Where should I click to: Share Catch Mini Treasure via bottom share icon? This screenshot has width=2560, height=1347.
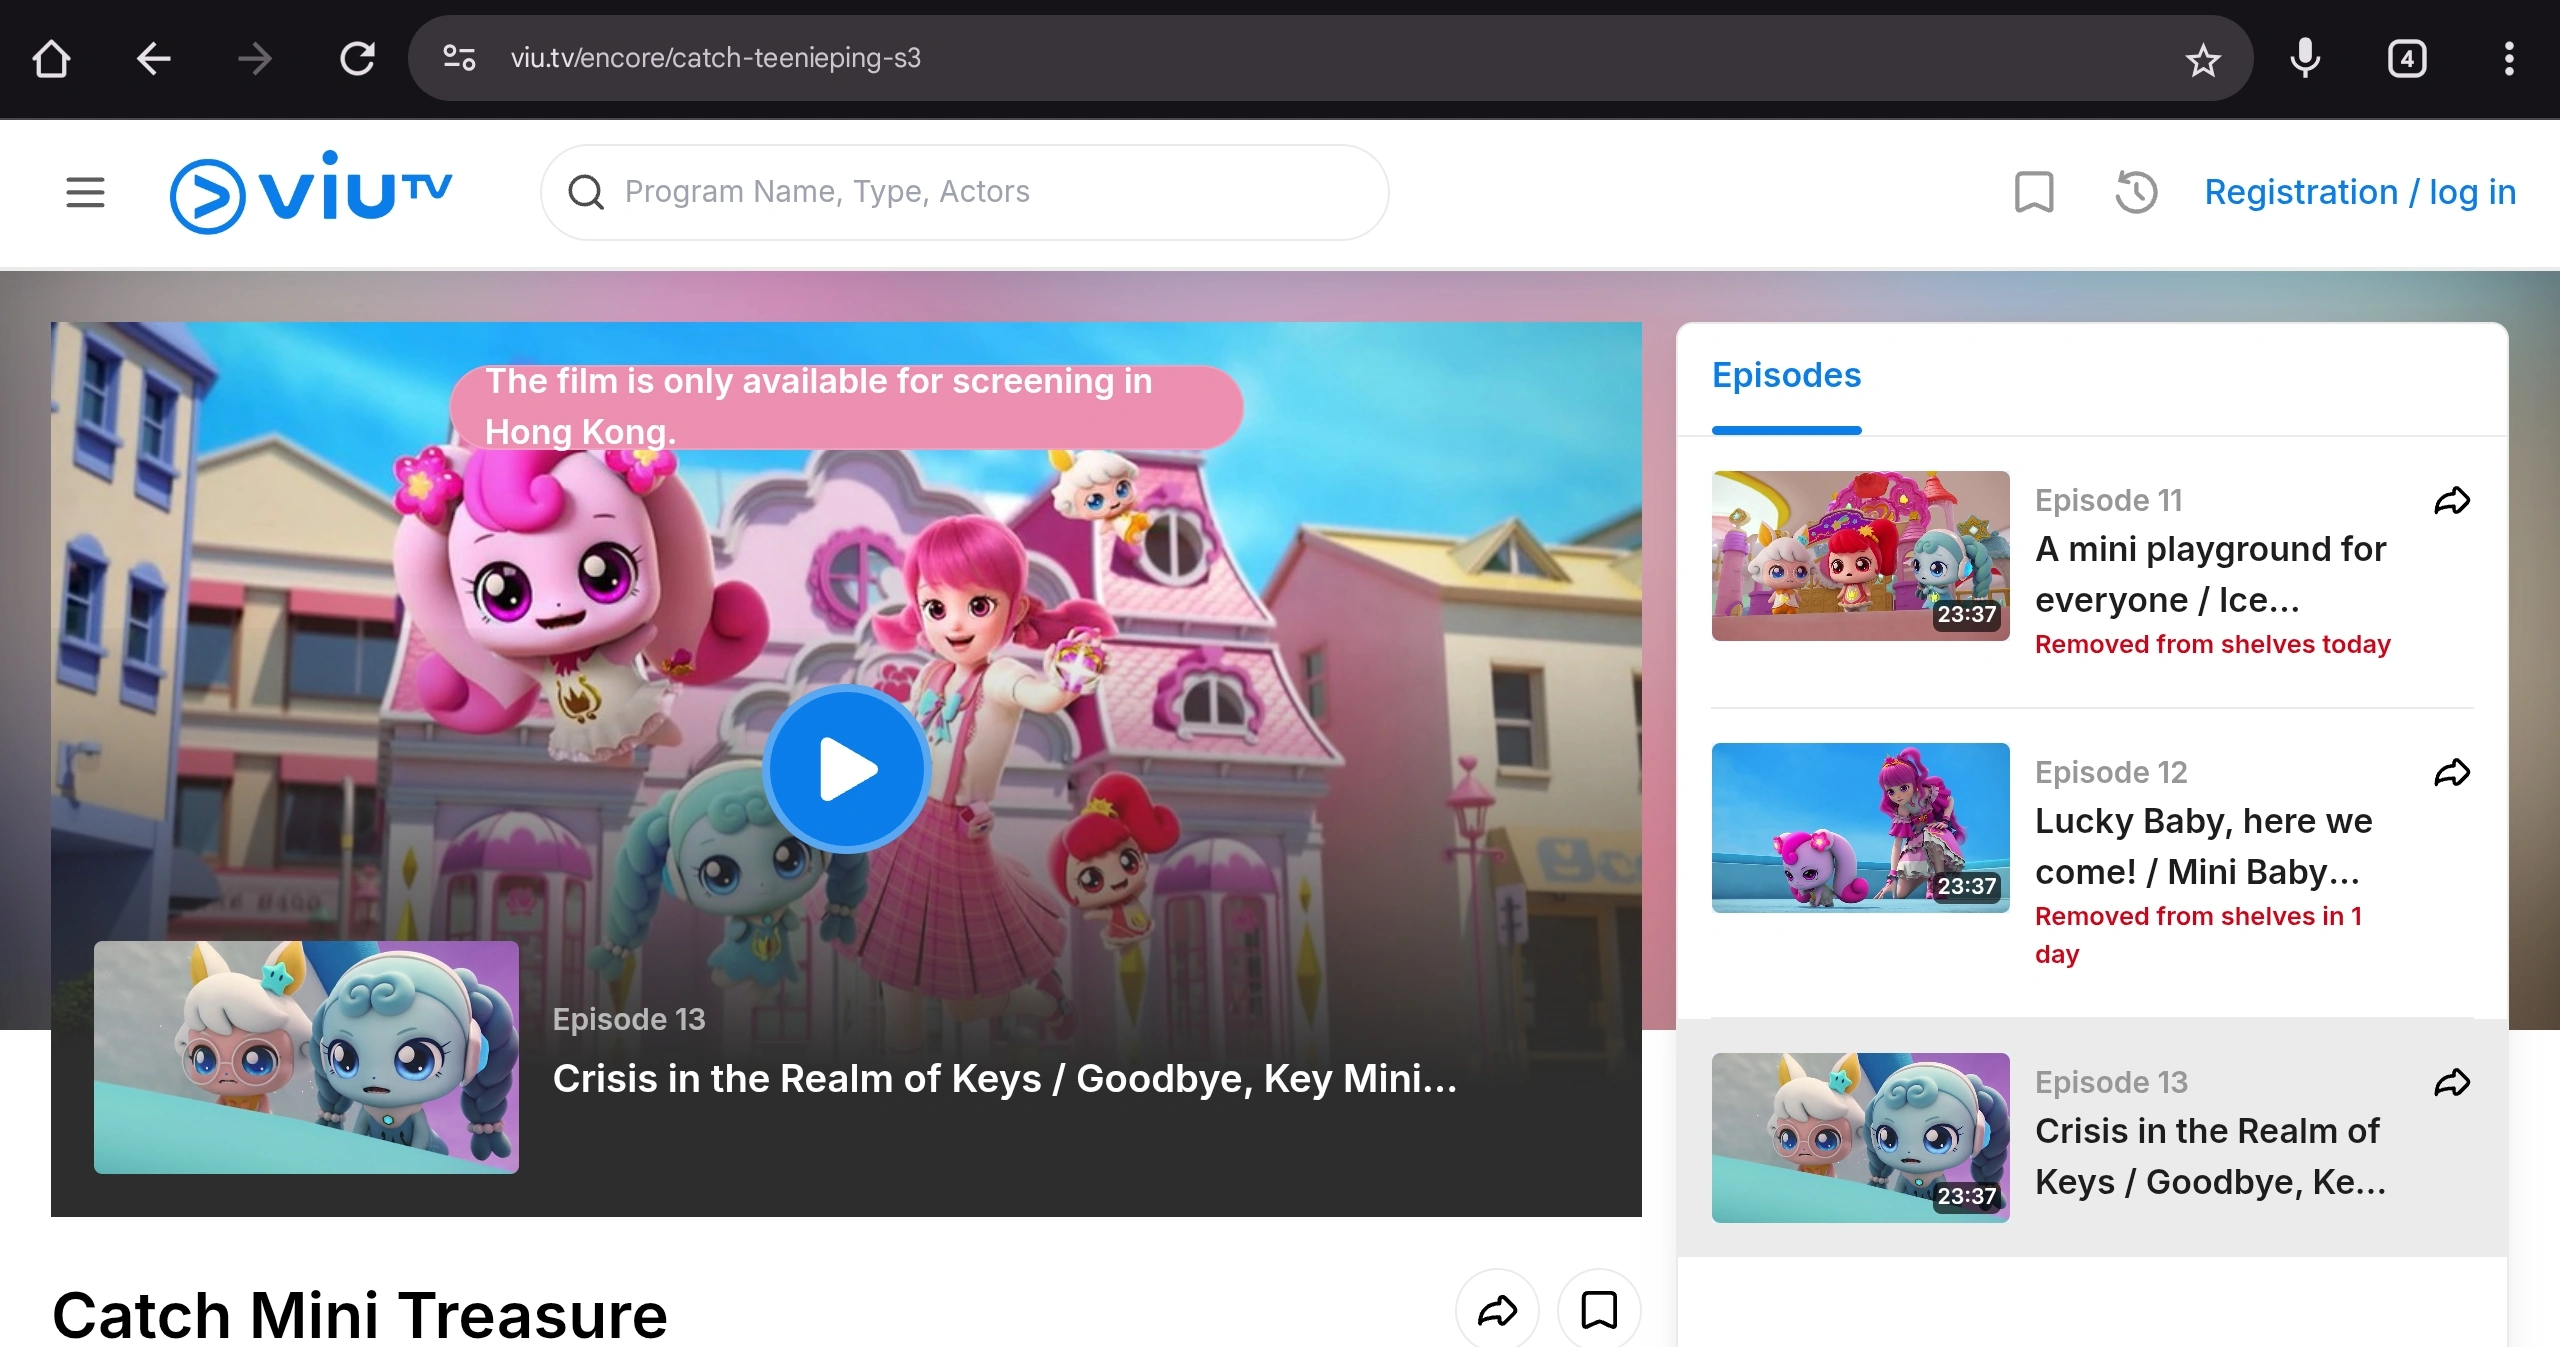[x=1497, y=1311]
